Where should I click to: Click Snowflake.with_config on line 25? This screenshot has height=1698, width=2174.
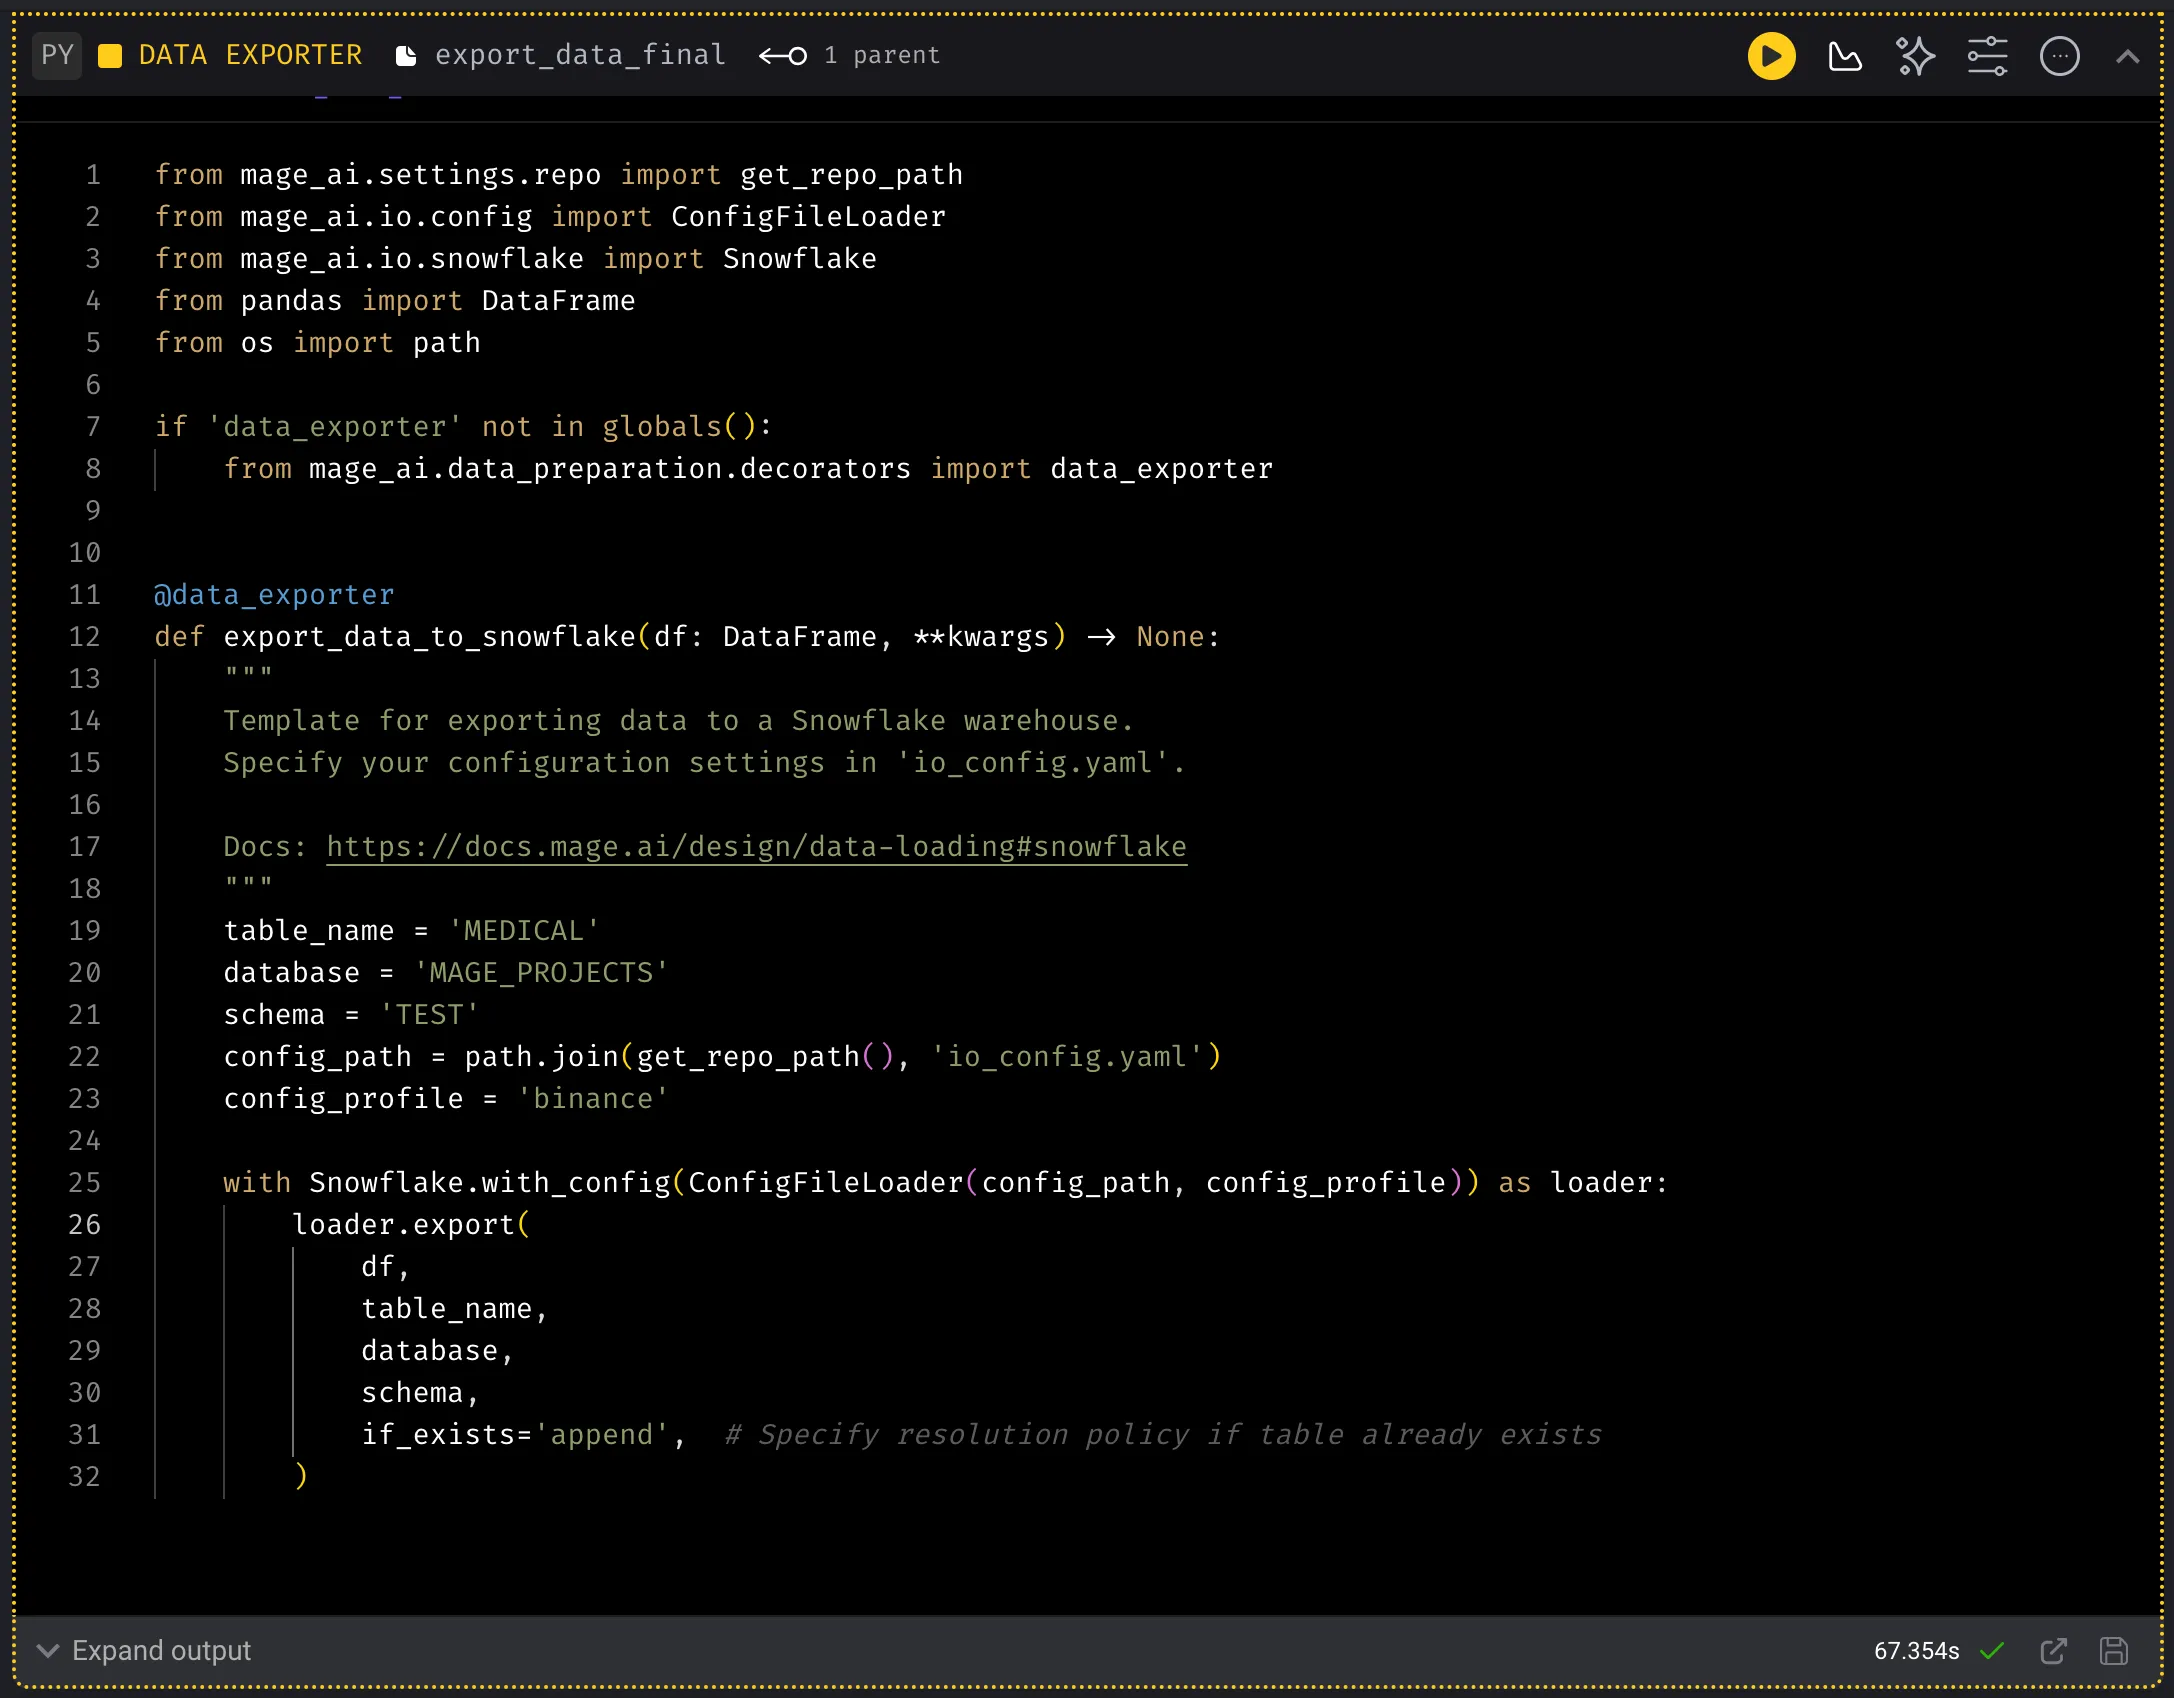click(489, 1183)
